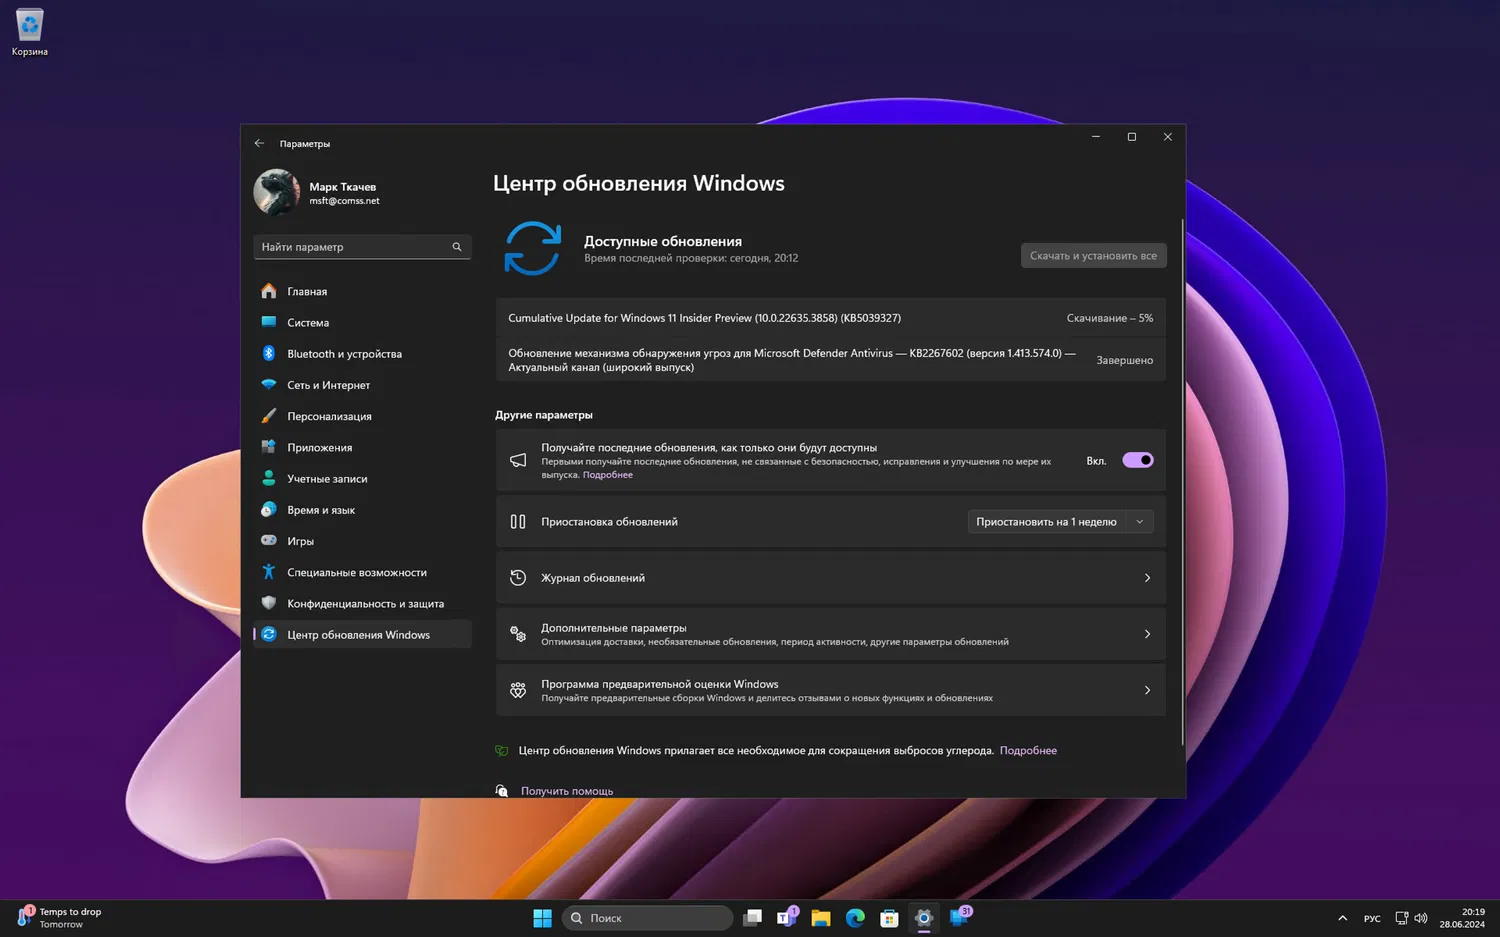Launch Microsoft Teams from the taskbar
Screen dimensions: 1500x937
(787, 918)
